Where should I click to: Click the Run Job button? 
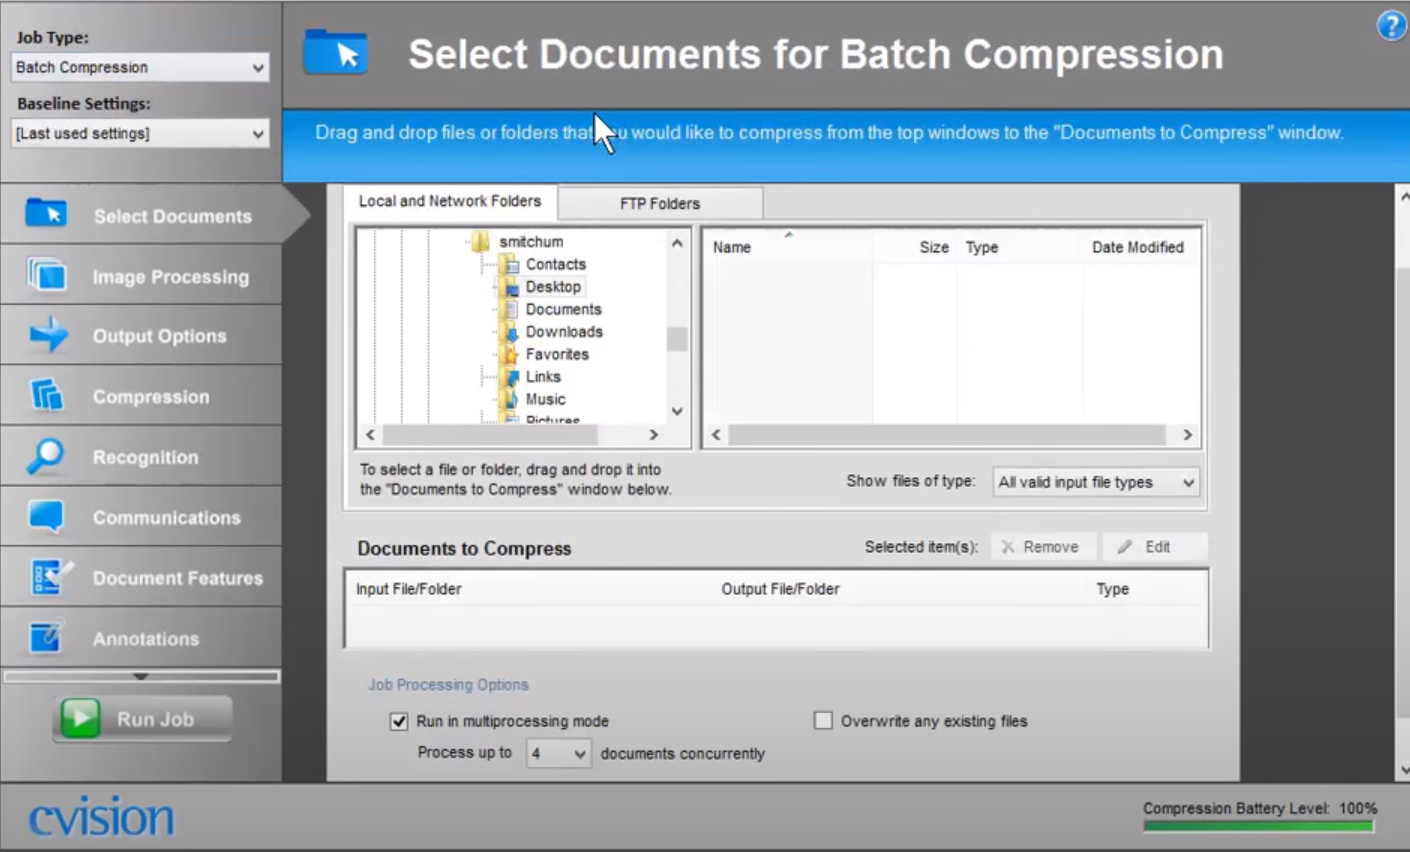point(141,718)
